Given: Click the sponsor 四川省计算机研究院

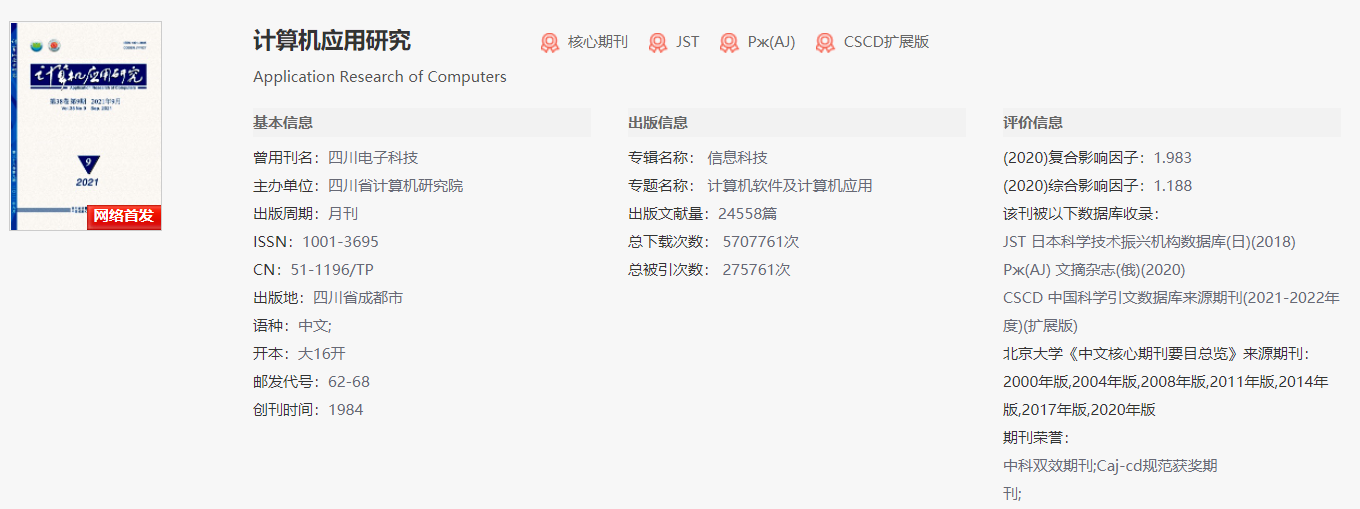Looking at the screenshot, I should pos(396,186).
